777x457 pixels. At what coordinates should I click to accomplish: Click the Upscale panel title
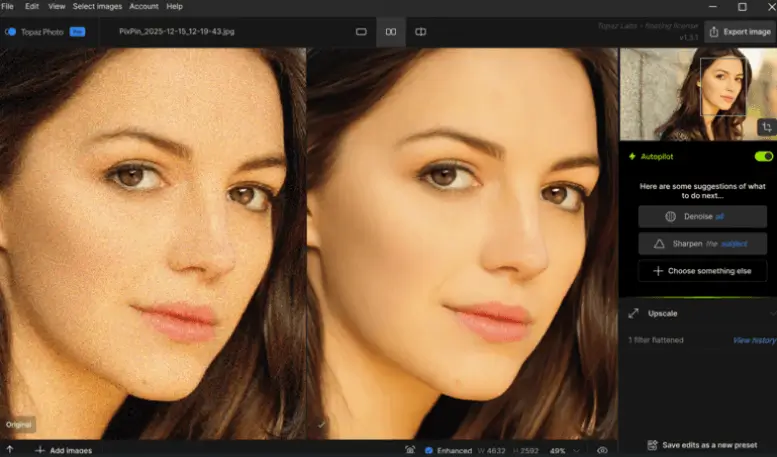pyautogui.click(x=663, y=313)
